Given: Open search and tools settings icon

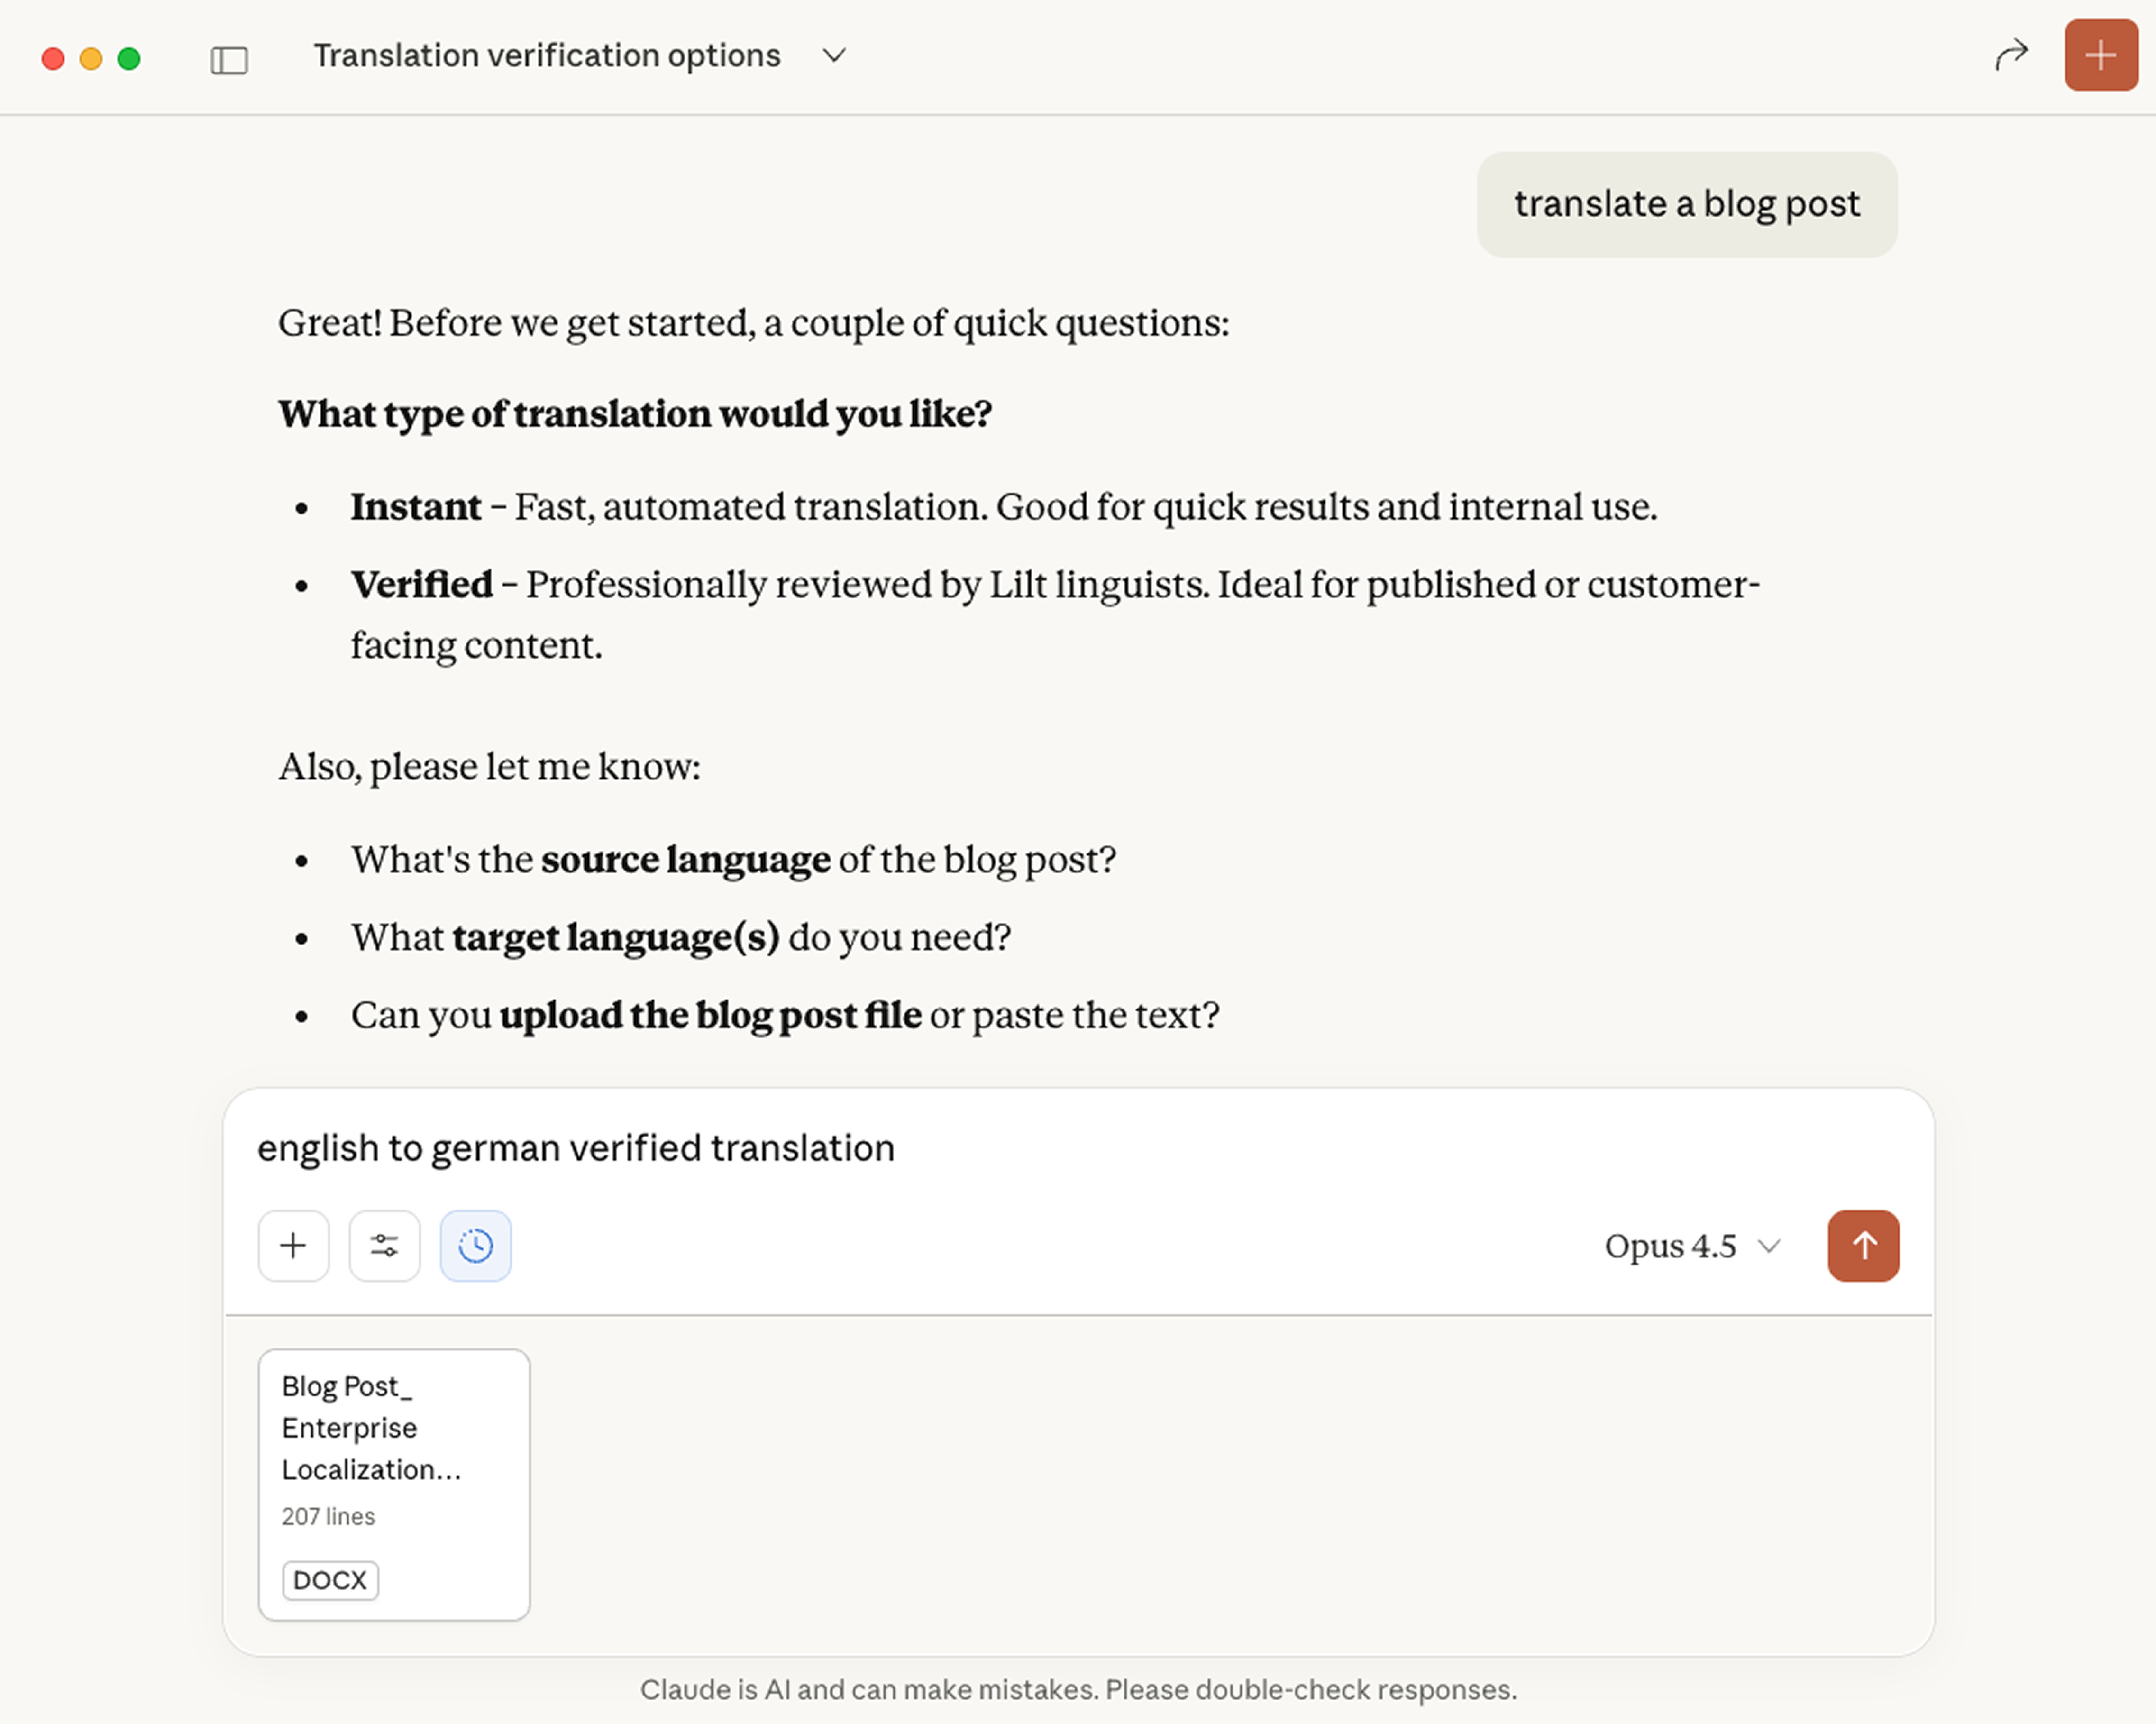Looking at the screenshot, I should [384, 1245].
